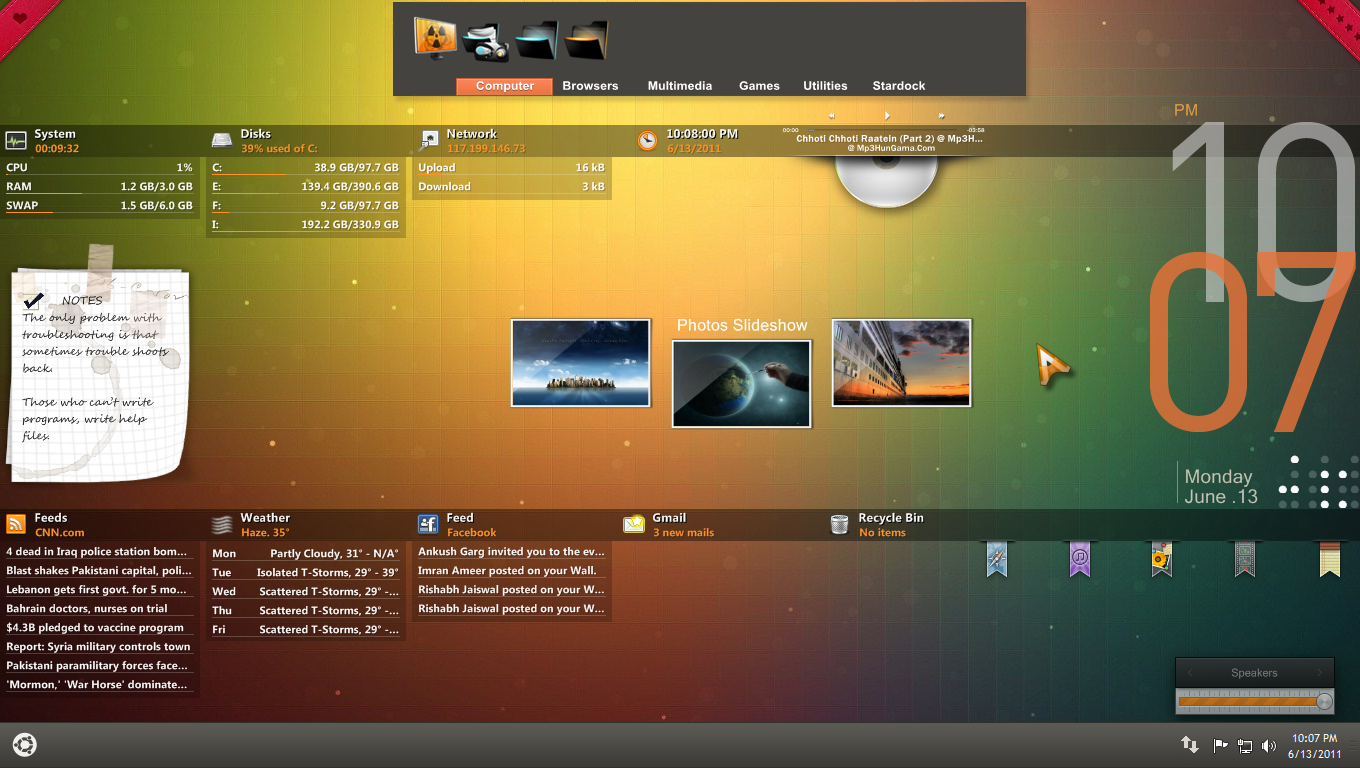Click the film strip bookmark ribbon

1245,560
